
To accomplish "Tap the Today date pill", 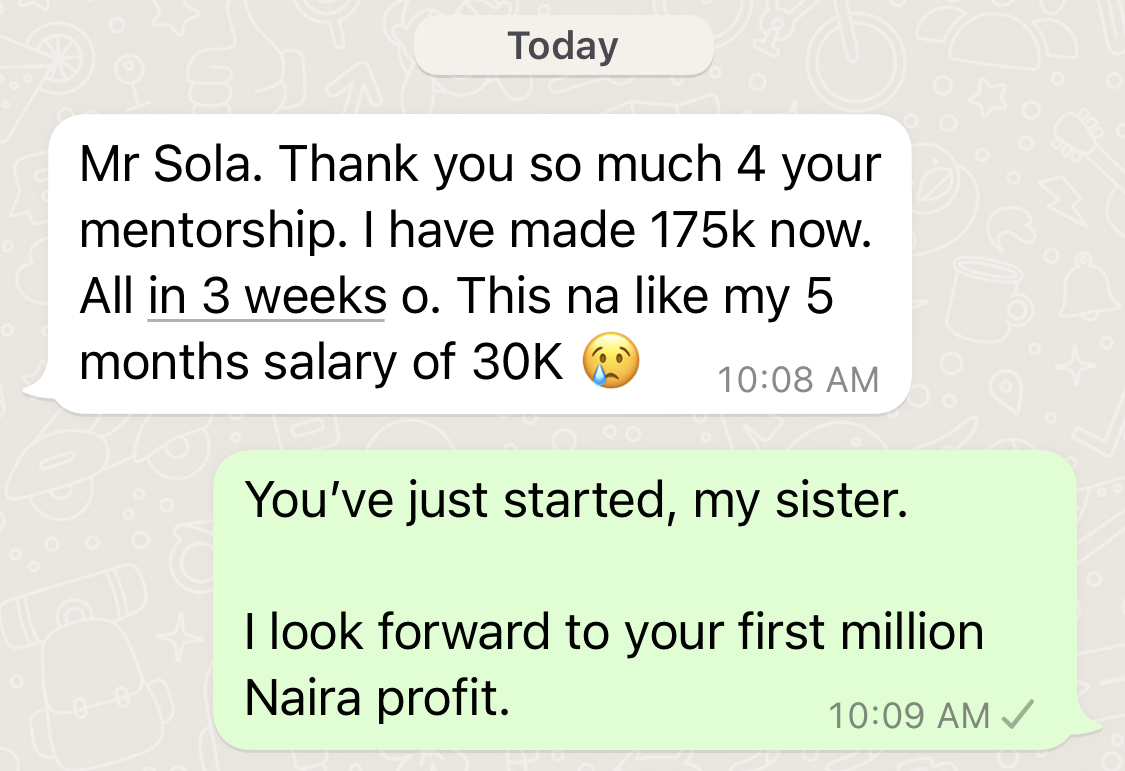I will (563, 46).
